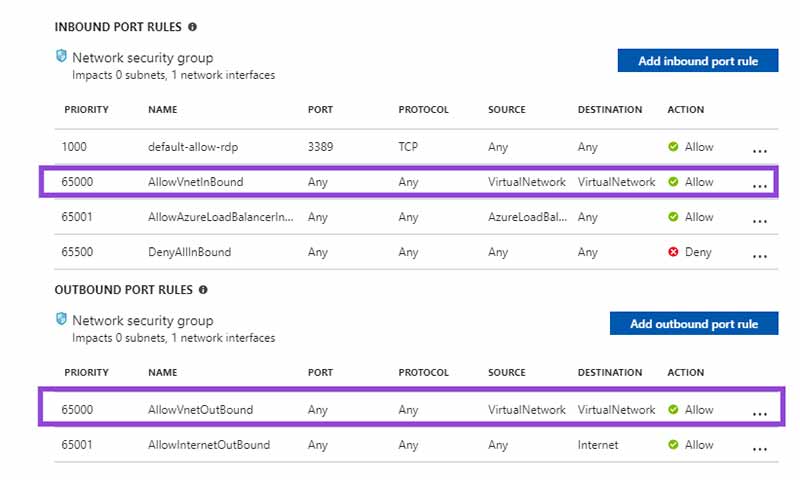Click inbound PROTOCOL column header

click(423, 110)
